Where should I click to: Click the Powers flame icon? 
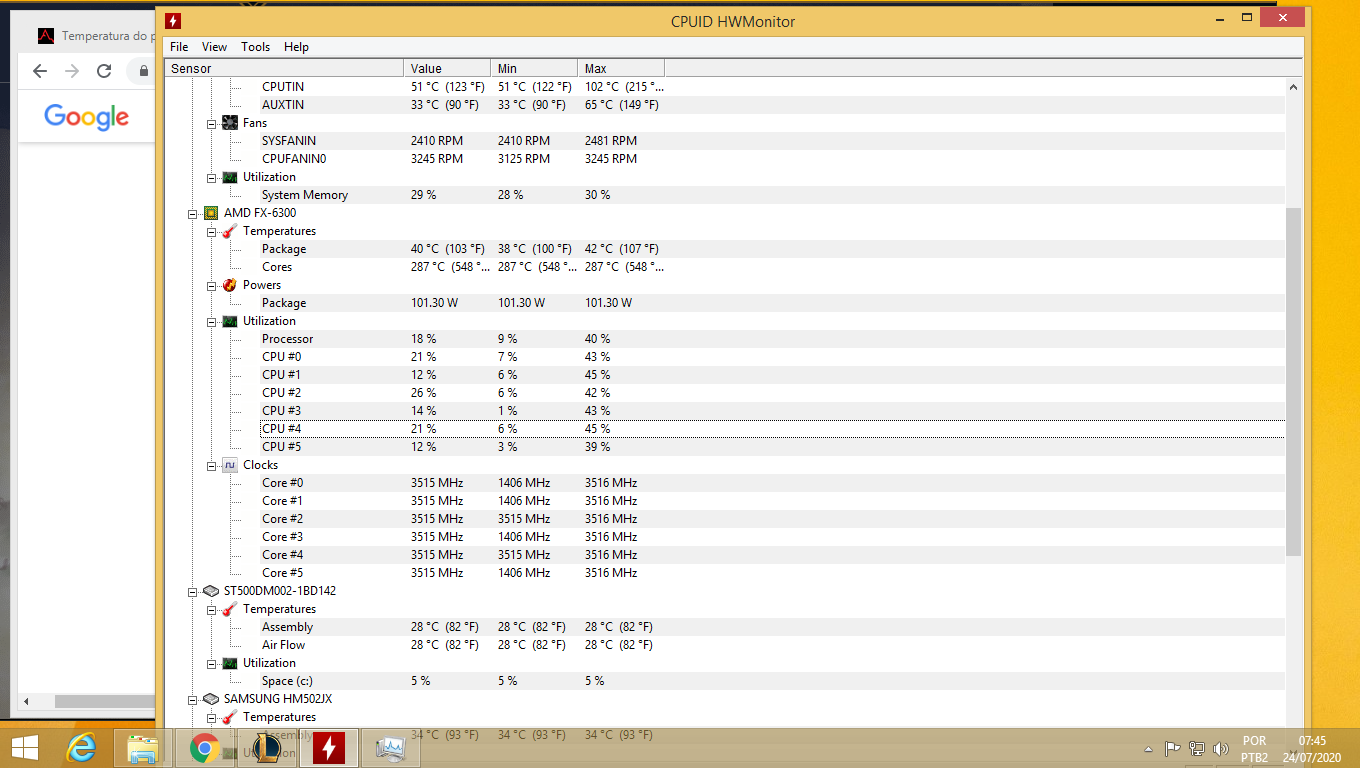click(x=230, y=285)
